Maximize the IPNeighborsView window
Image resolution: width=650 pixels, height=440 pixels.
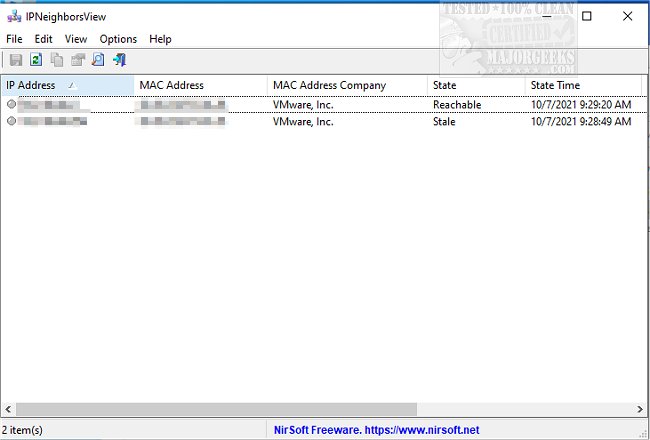(587, 16)
